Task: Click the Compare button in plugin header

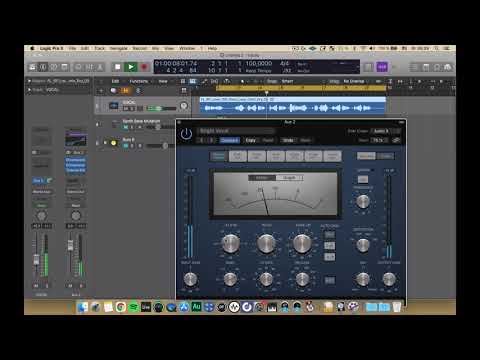Action: point(229,140)
